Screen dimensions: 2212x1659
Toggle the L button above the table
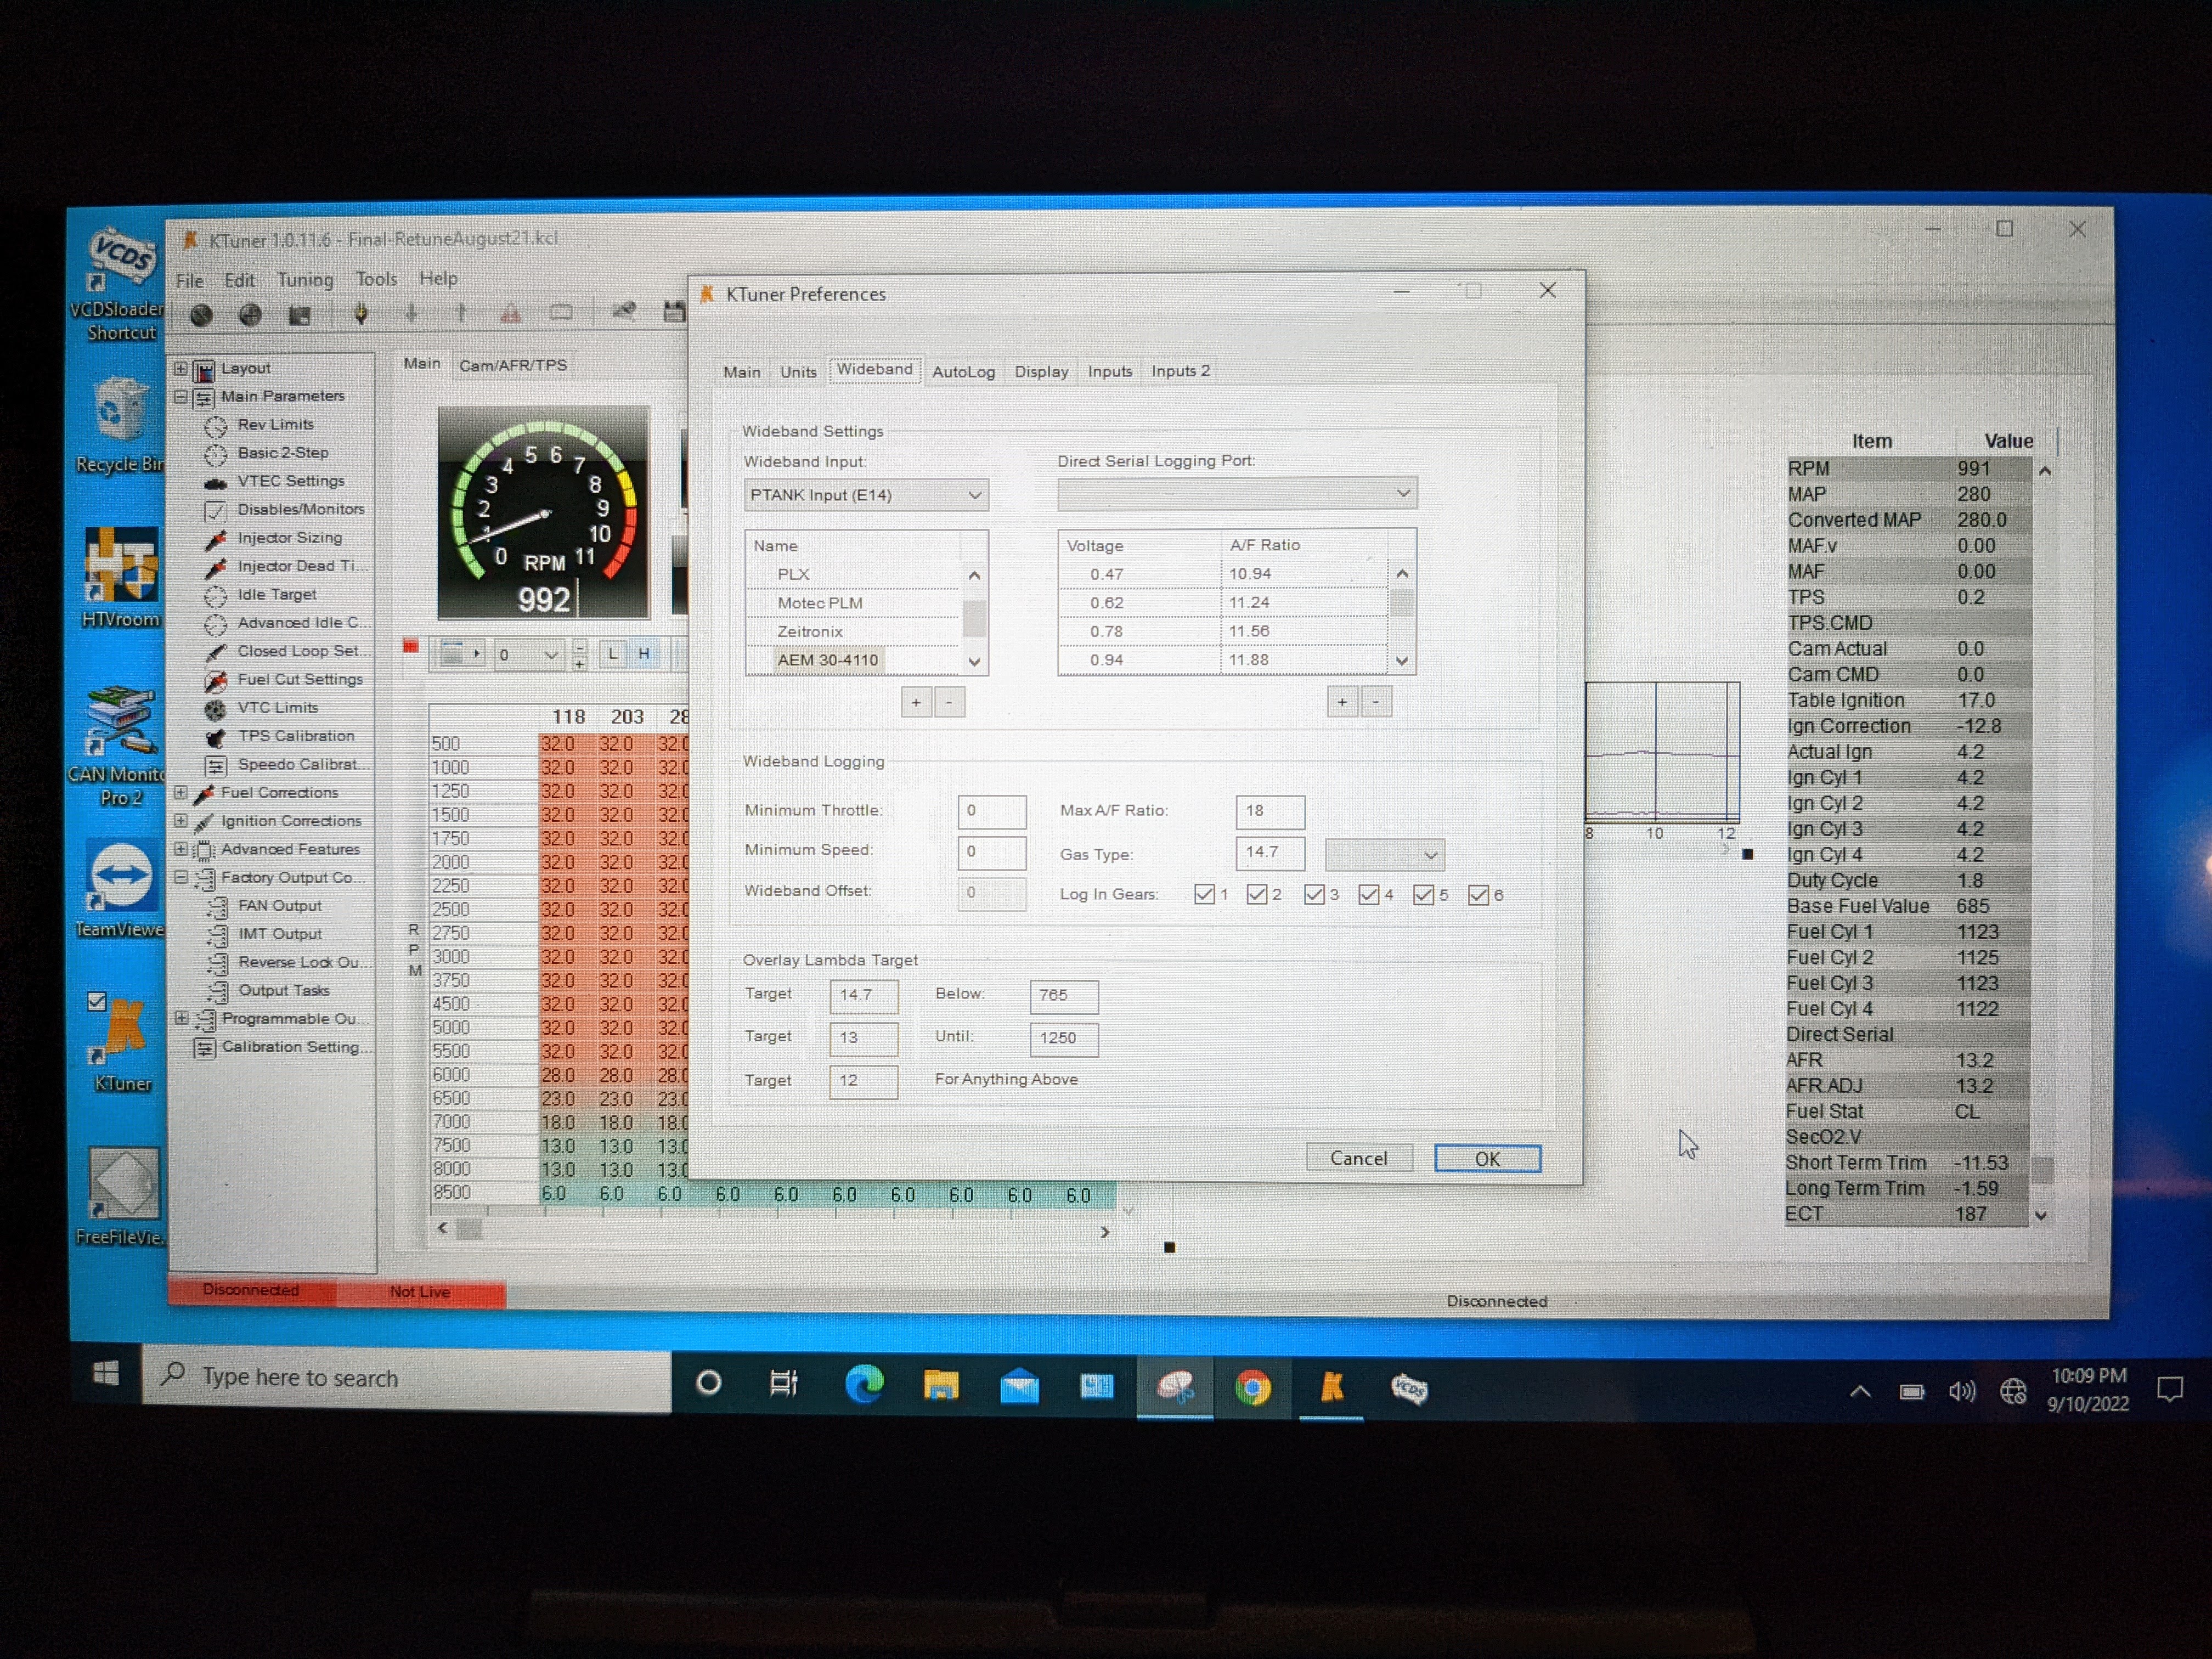(613, 654)
